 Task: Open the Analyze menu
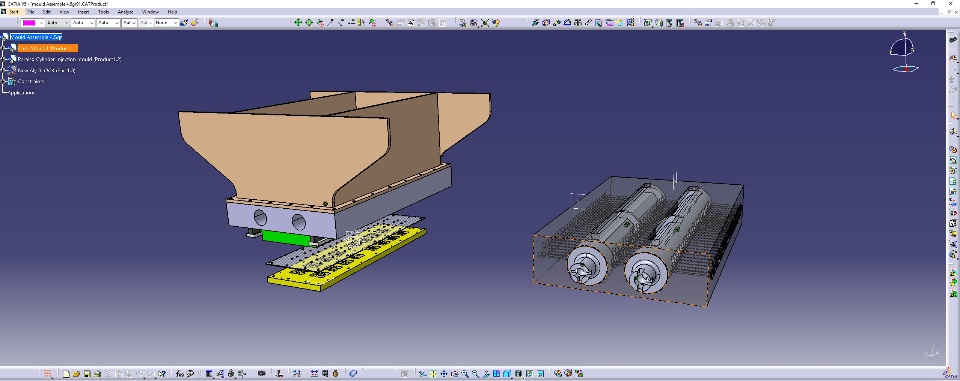click(x=126, y=12)
